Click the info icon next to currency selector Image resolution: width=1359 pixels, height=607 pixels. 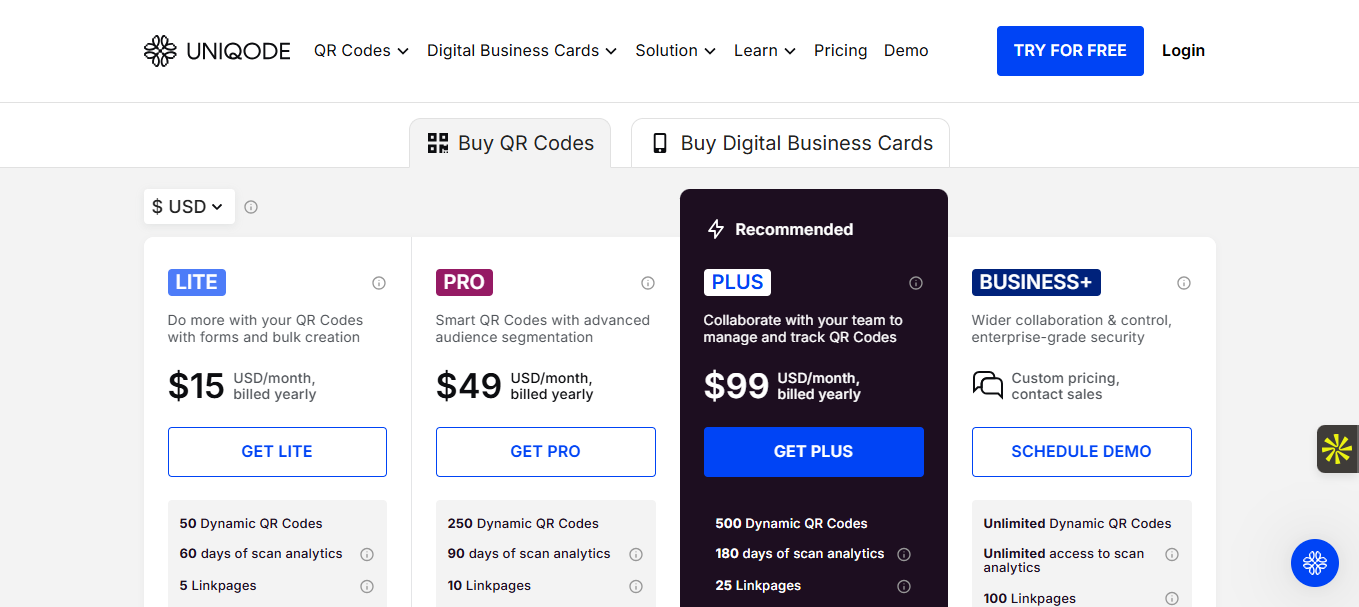[251, 207]
